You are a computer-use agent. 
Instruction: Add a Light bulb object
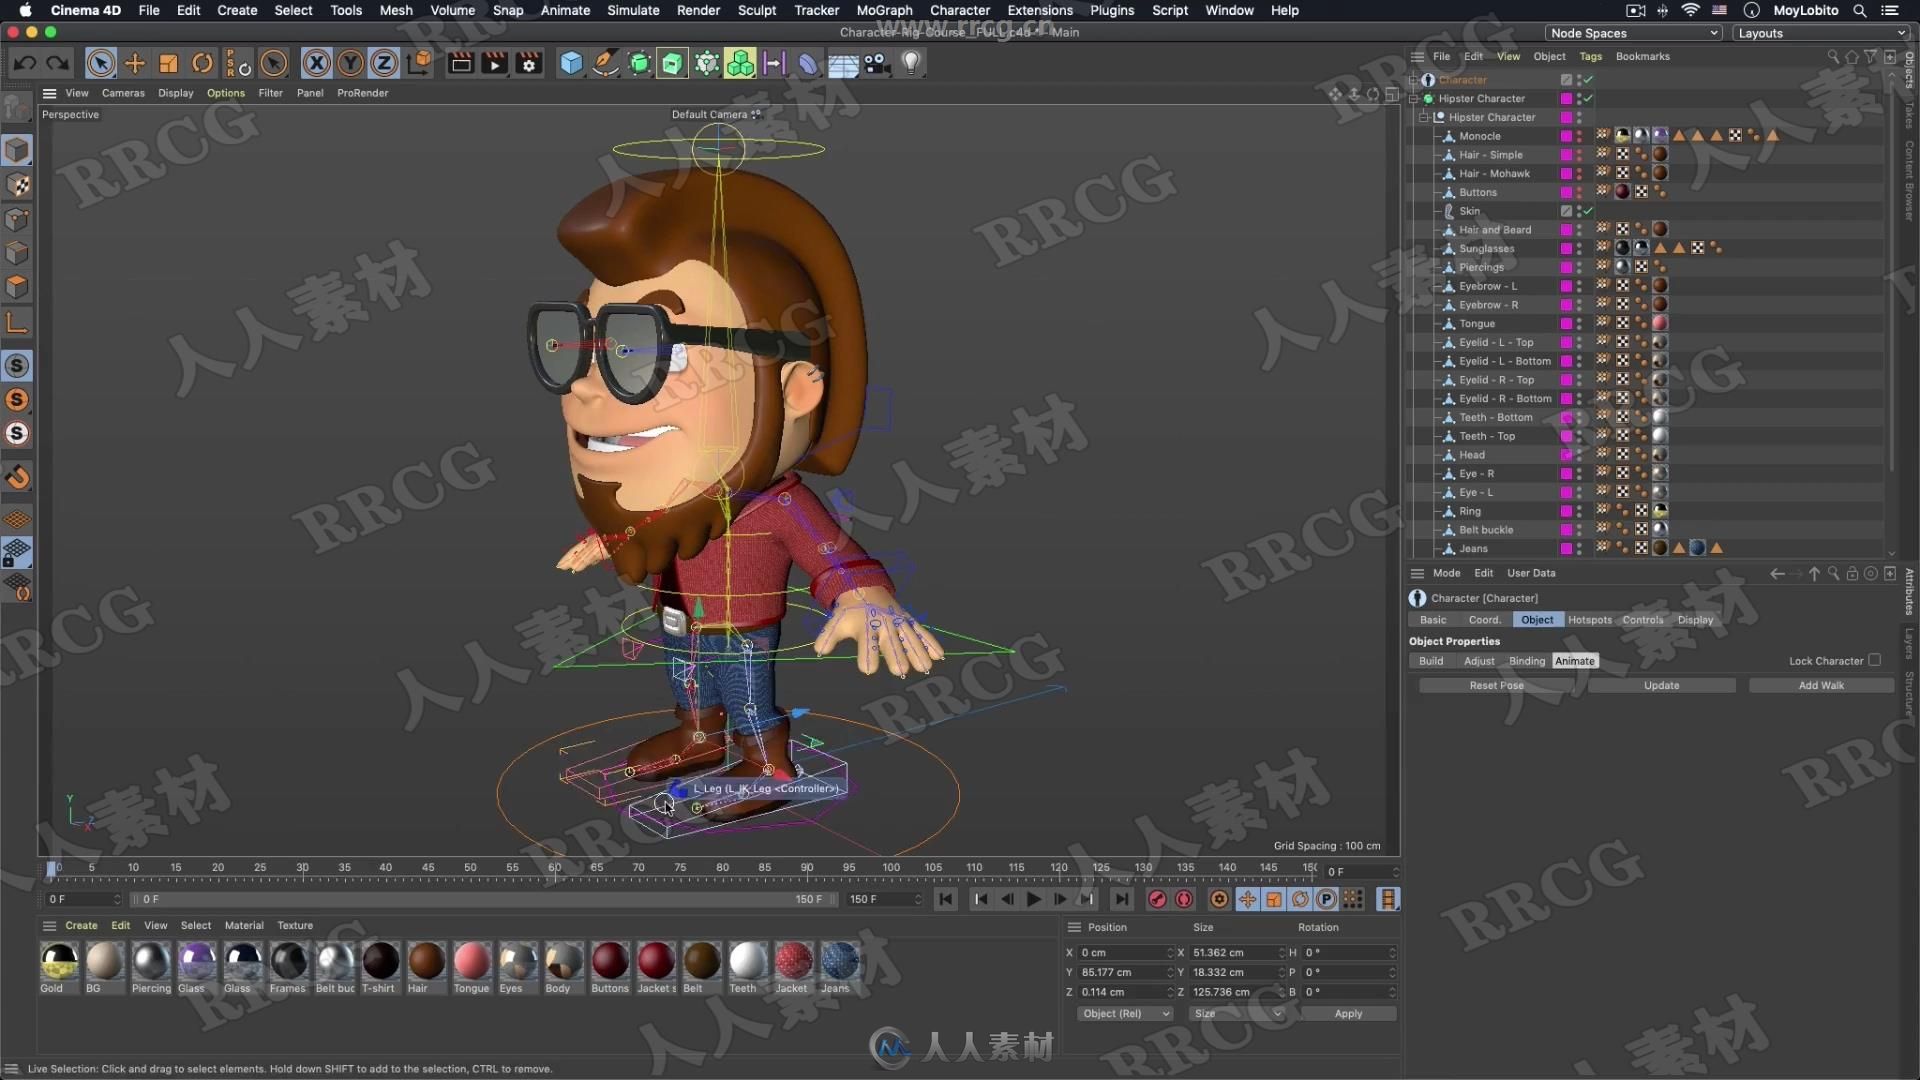pyautogui.click(x=911, y=63)
